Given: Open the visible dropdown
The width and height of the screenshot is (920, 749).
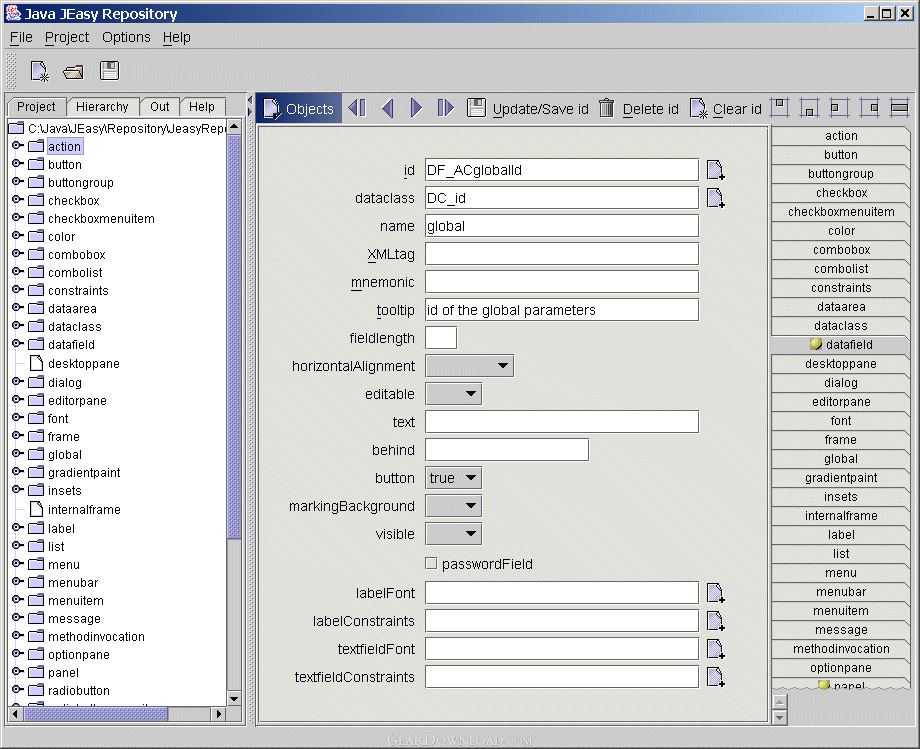Looking at the screenshot, I should coord(454,534).
